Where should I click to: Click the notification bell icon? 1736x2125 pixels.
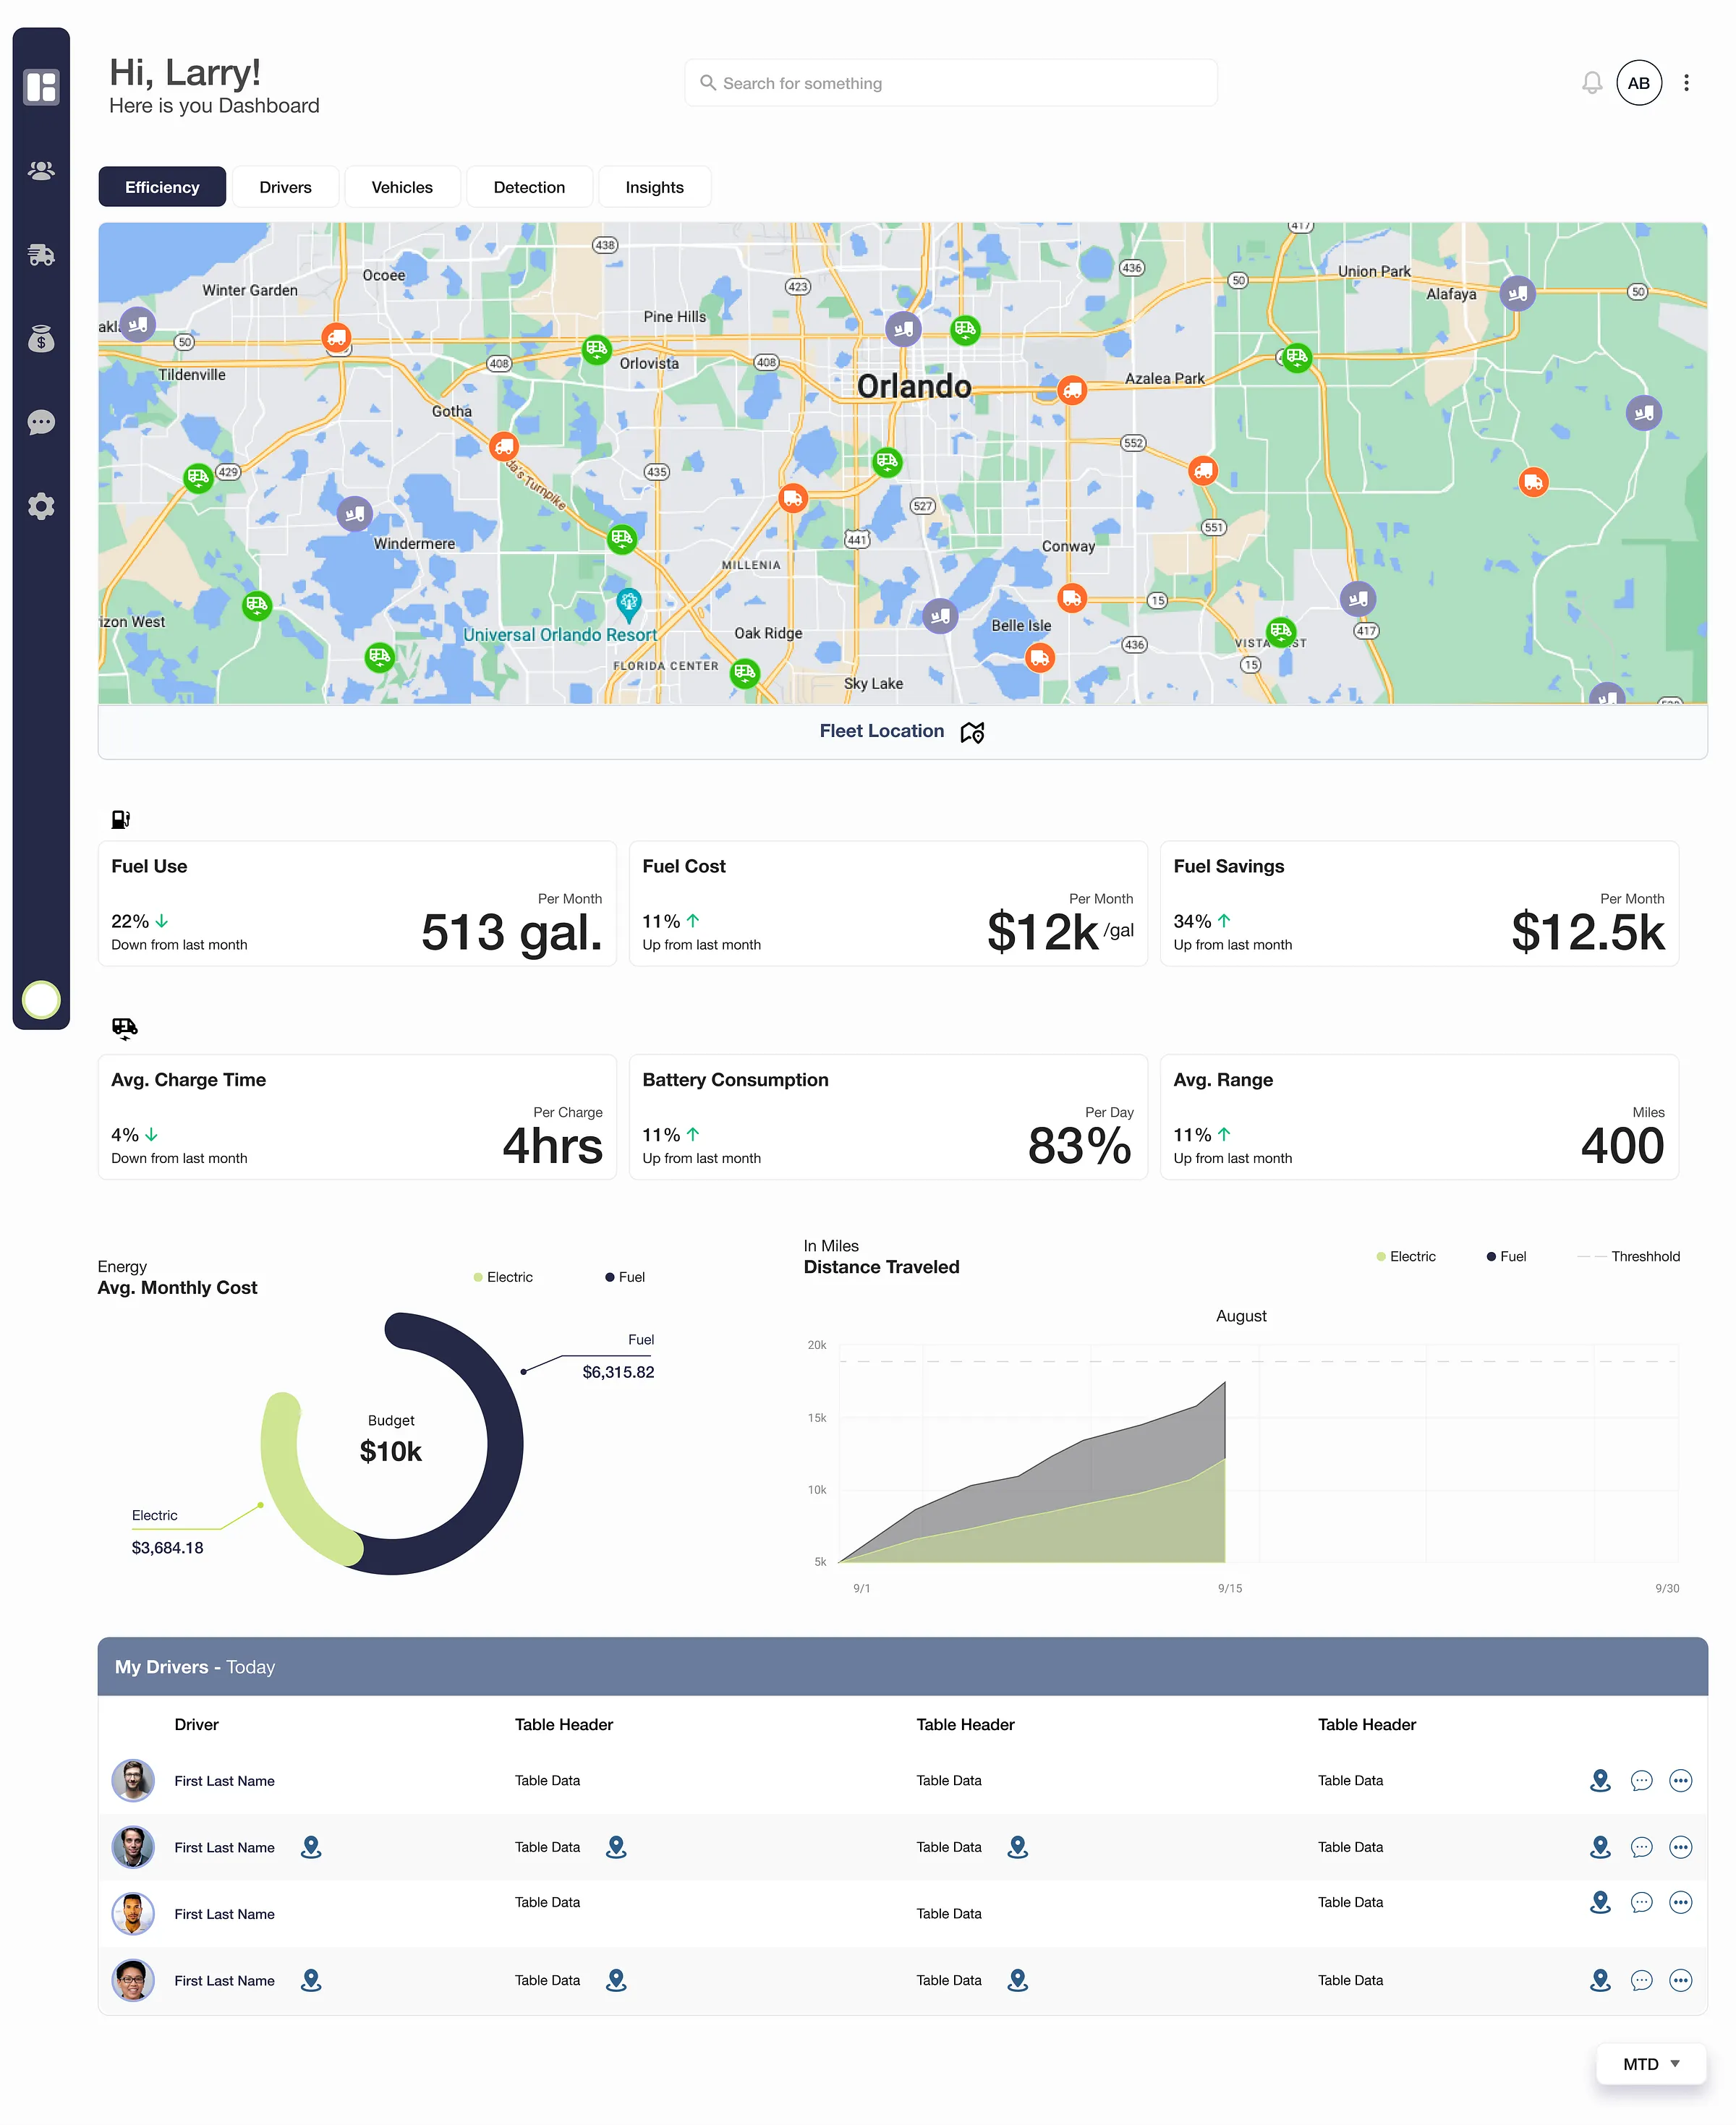point(1591,83)
